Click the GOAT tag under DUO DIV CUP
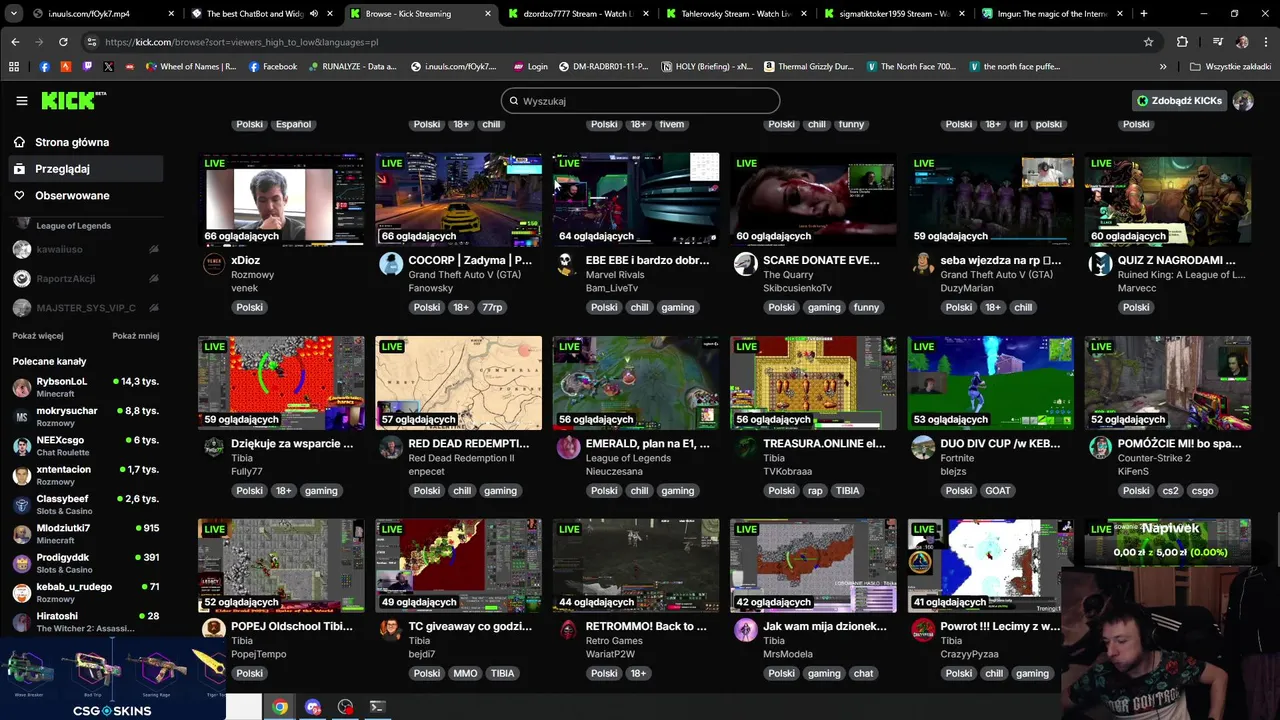The width and height of the screenshot is (1280, 720). click(x=997, y=490)
